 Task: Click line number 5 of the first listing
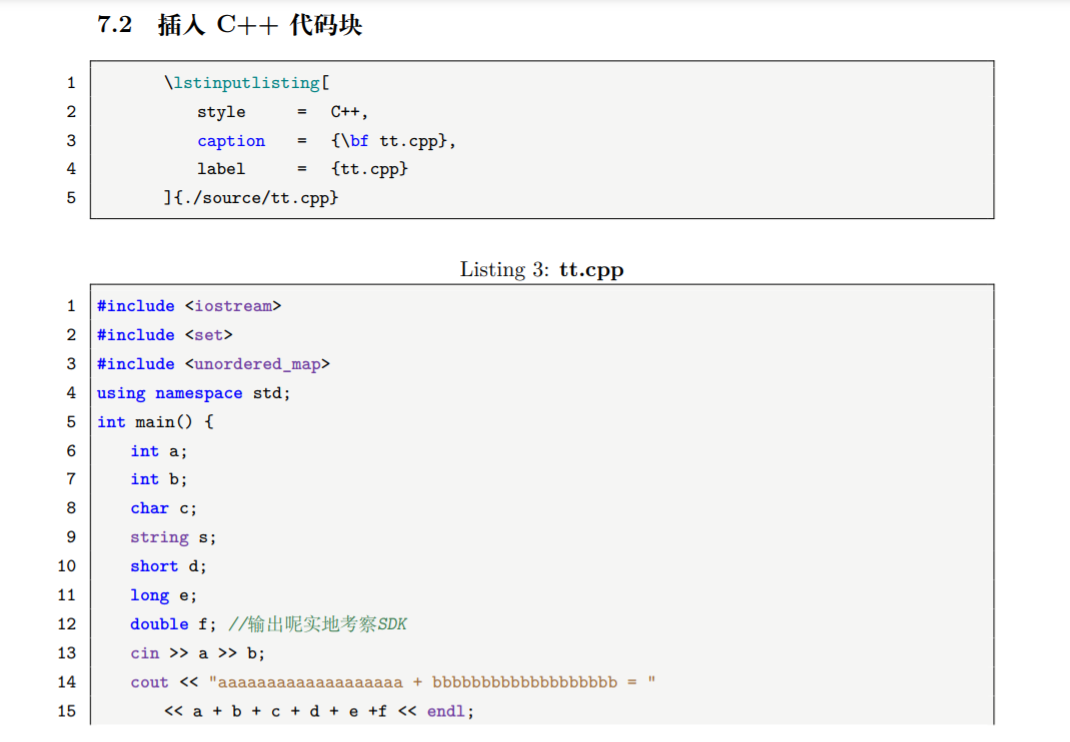71,198
